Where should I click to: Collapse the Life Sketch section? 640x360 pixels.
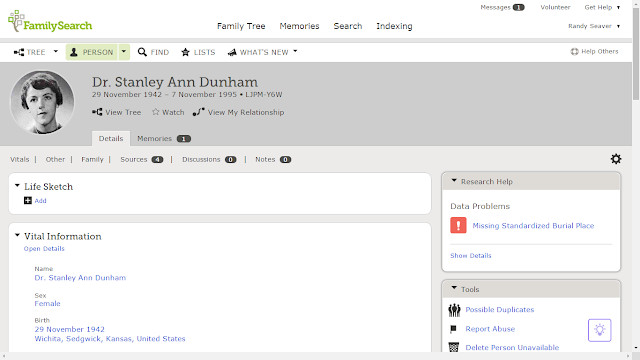17,186
